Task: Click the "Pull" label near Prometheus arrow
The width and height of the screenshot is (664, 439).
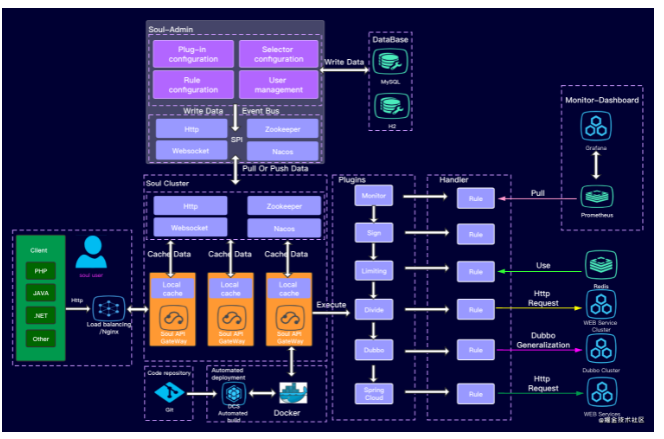Action: 537,193
